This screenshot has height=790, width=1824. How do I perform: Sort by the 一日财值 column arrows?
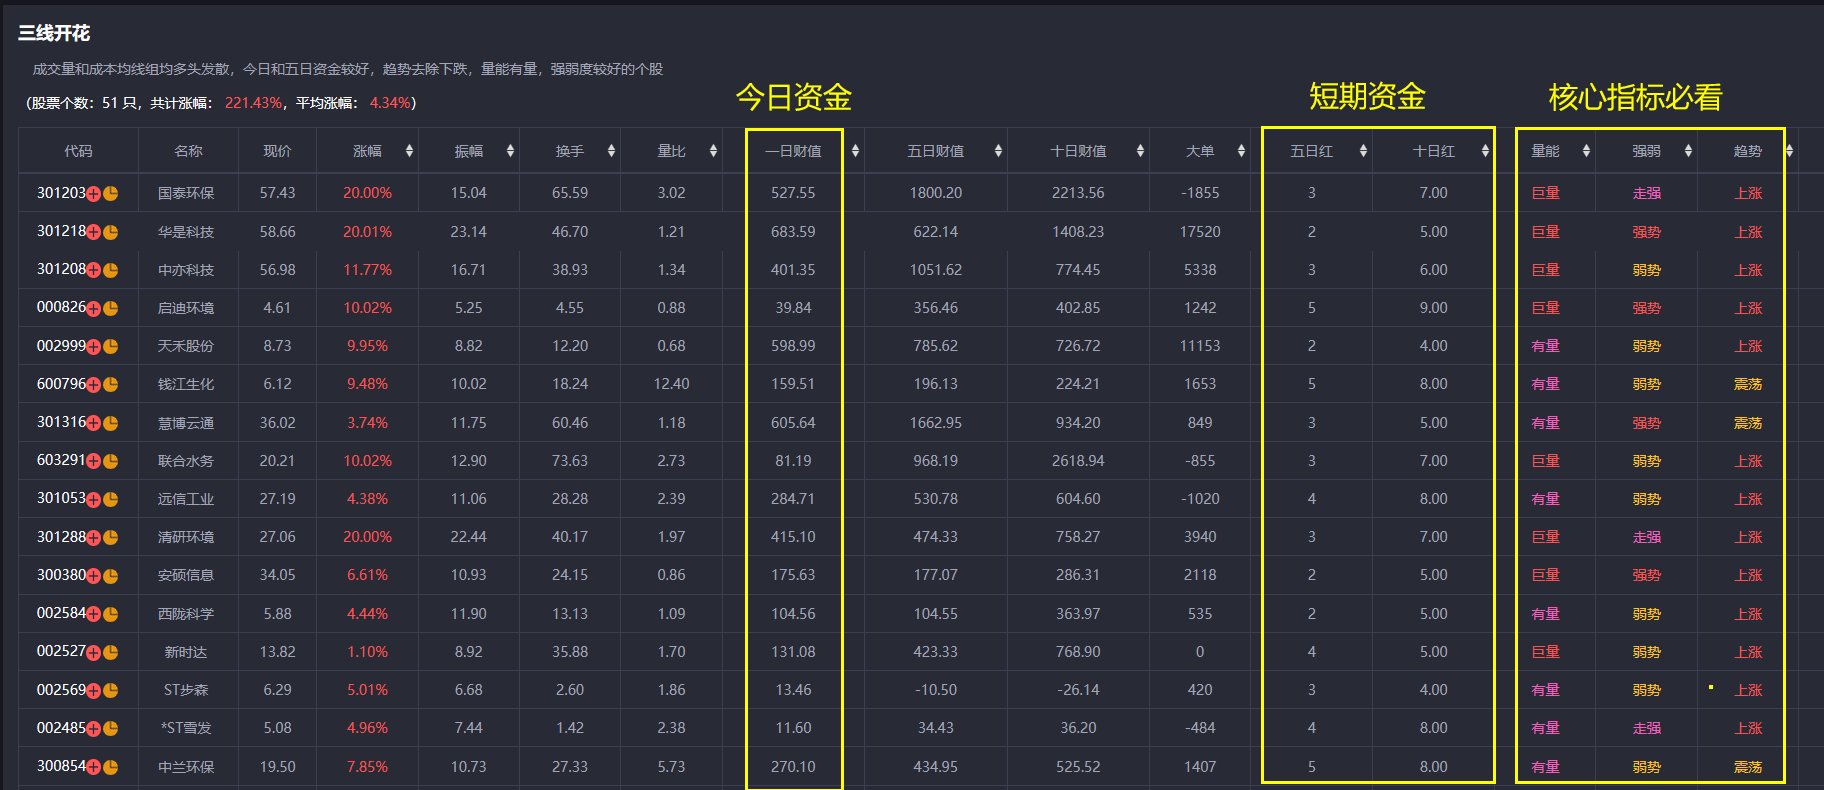pyautogui.click(x=855, y=151)
